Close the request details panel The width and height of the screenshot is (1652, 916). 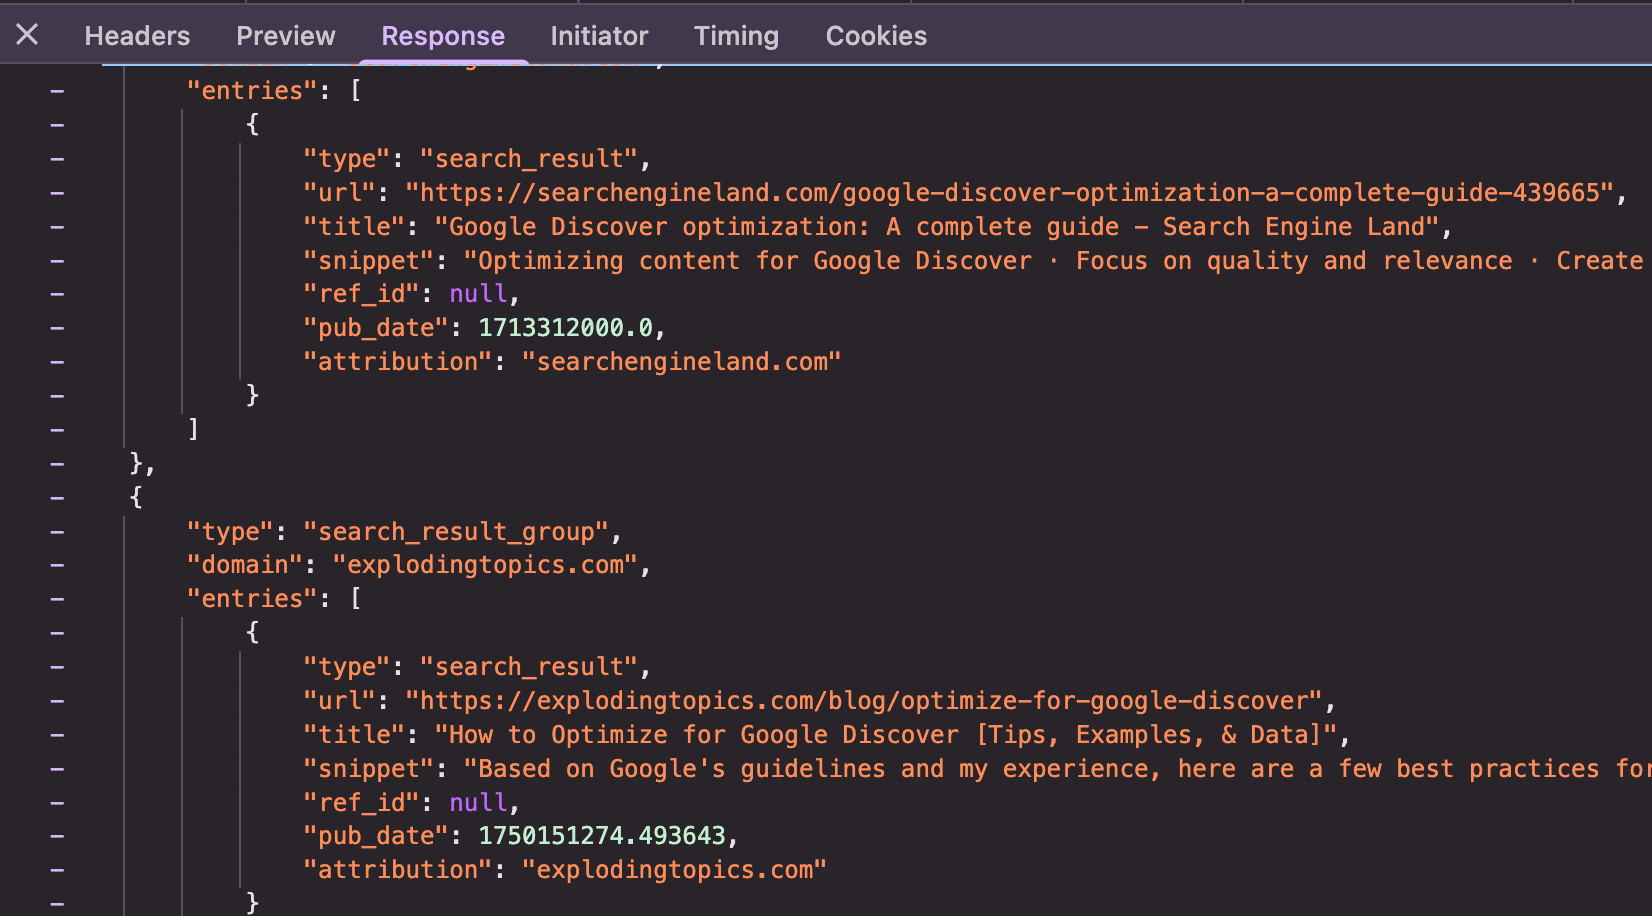click(27, 35)
